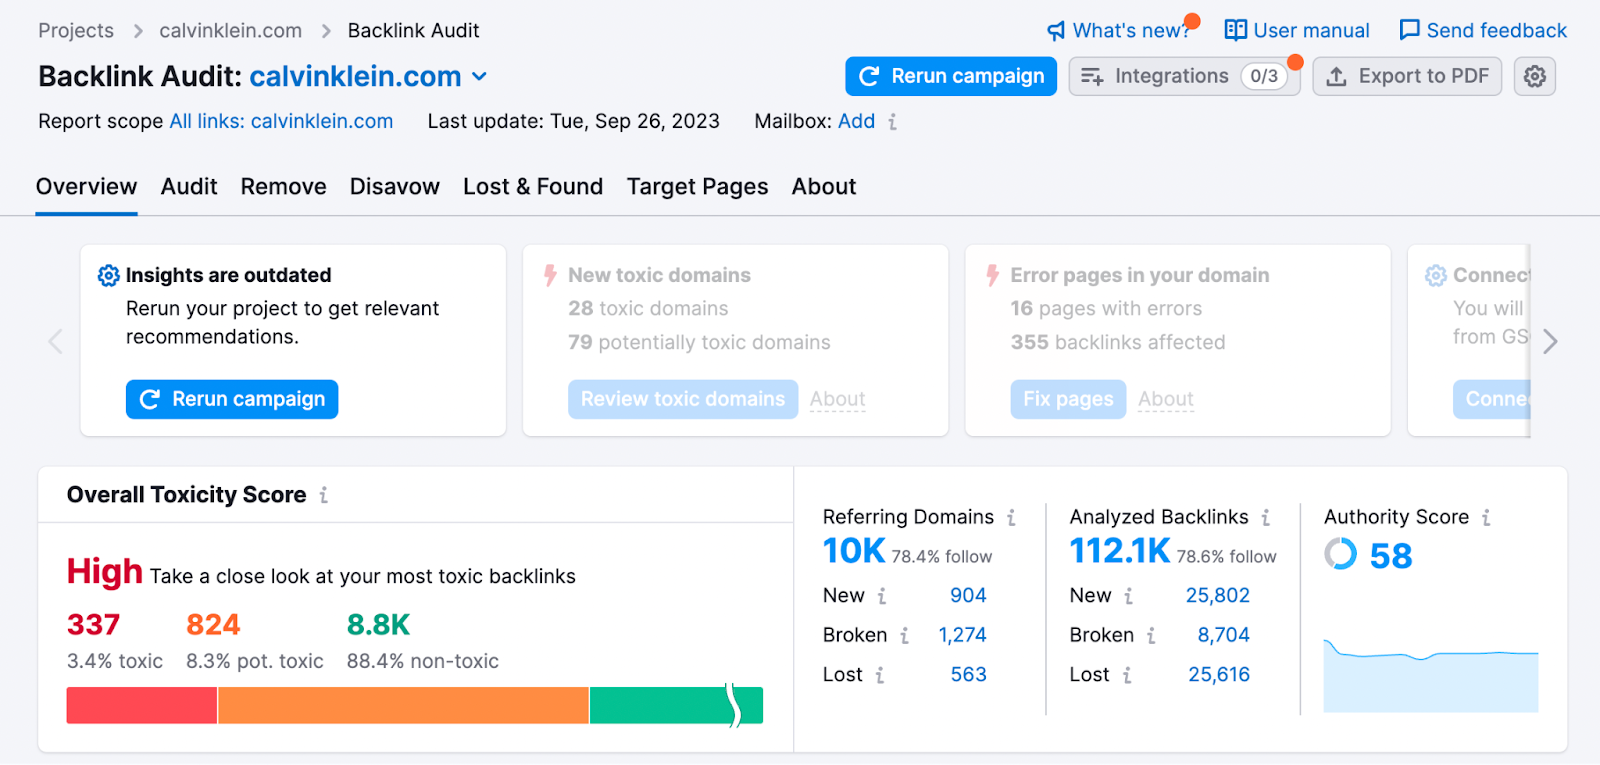Show info icon beside Referring Domains
1600x765 pixels.
click(1011, 518)
